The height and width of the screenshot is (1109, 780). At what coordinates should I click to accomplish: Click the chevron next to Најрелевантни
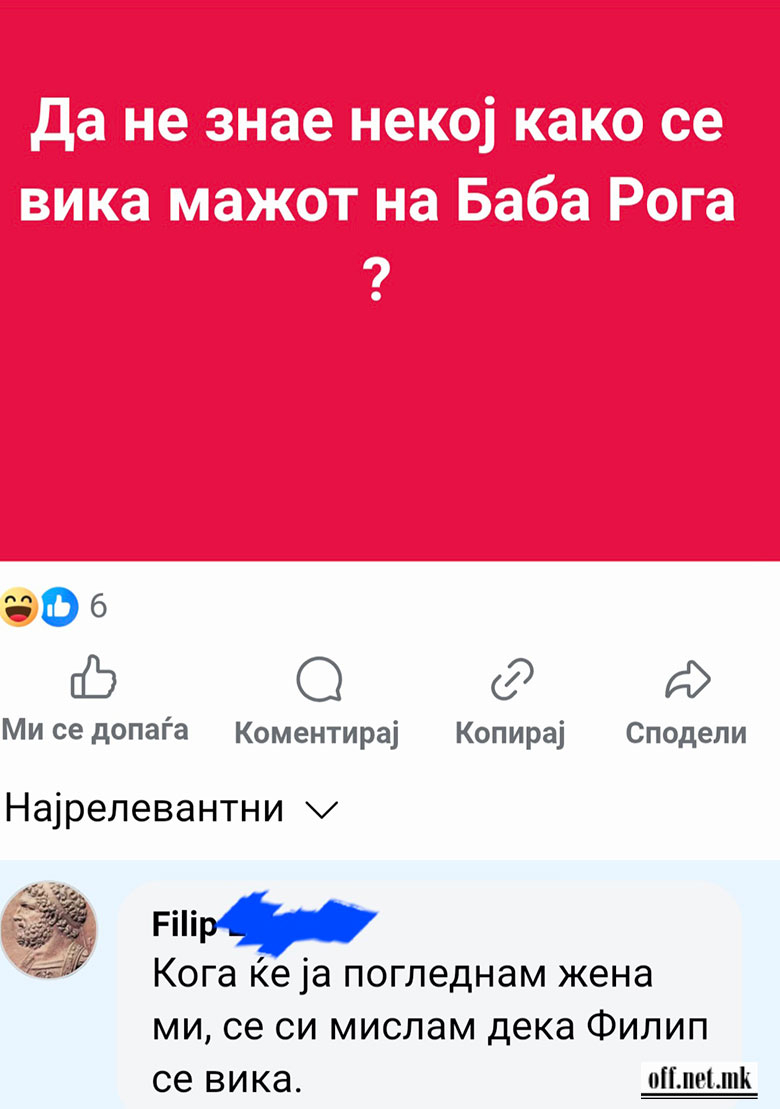point(322,811)
